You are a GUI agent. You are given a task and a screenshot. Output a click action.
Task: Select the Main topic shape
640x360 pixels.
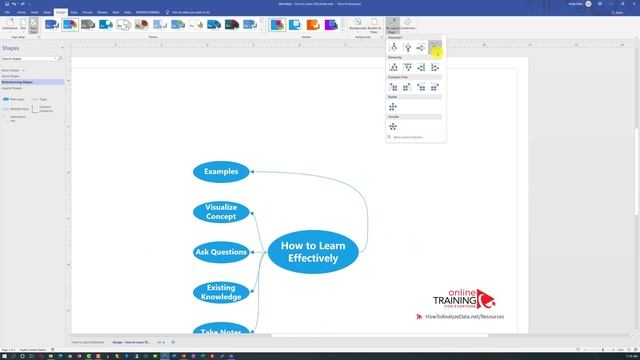[13, 99]
